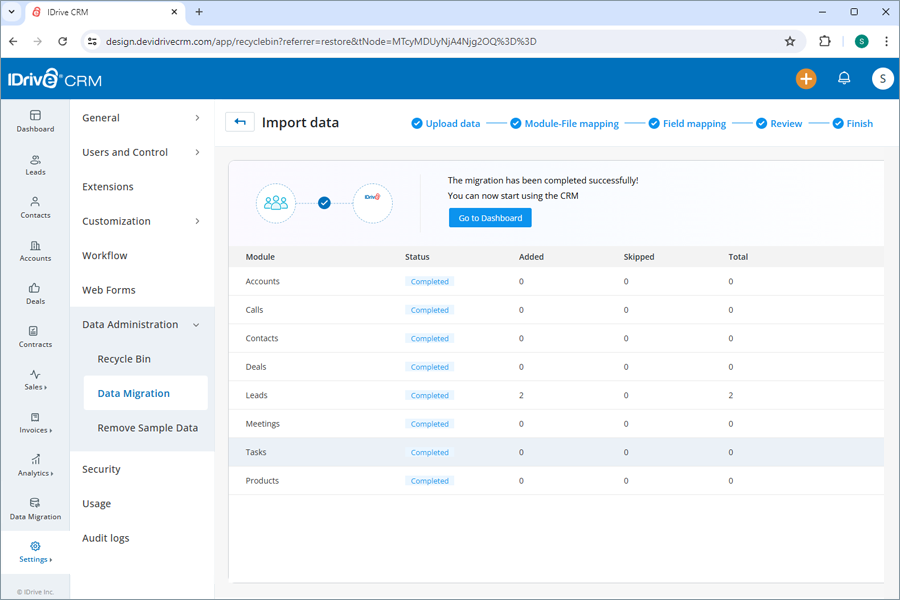Image resolution: width=900 pixels, height=600 pixels.
Task: Open the Recycle Bin menu item
Action: click(124, 358)
